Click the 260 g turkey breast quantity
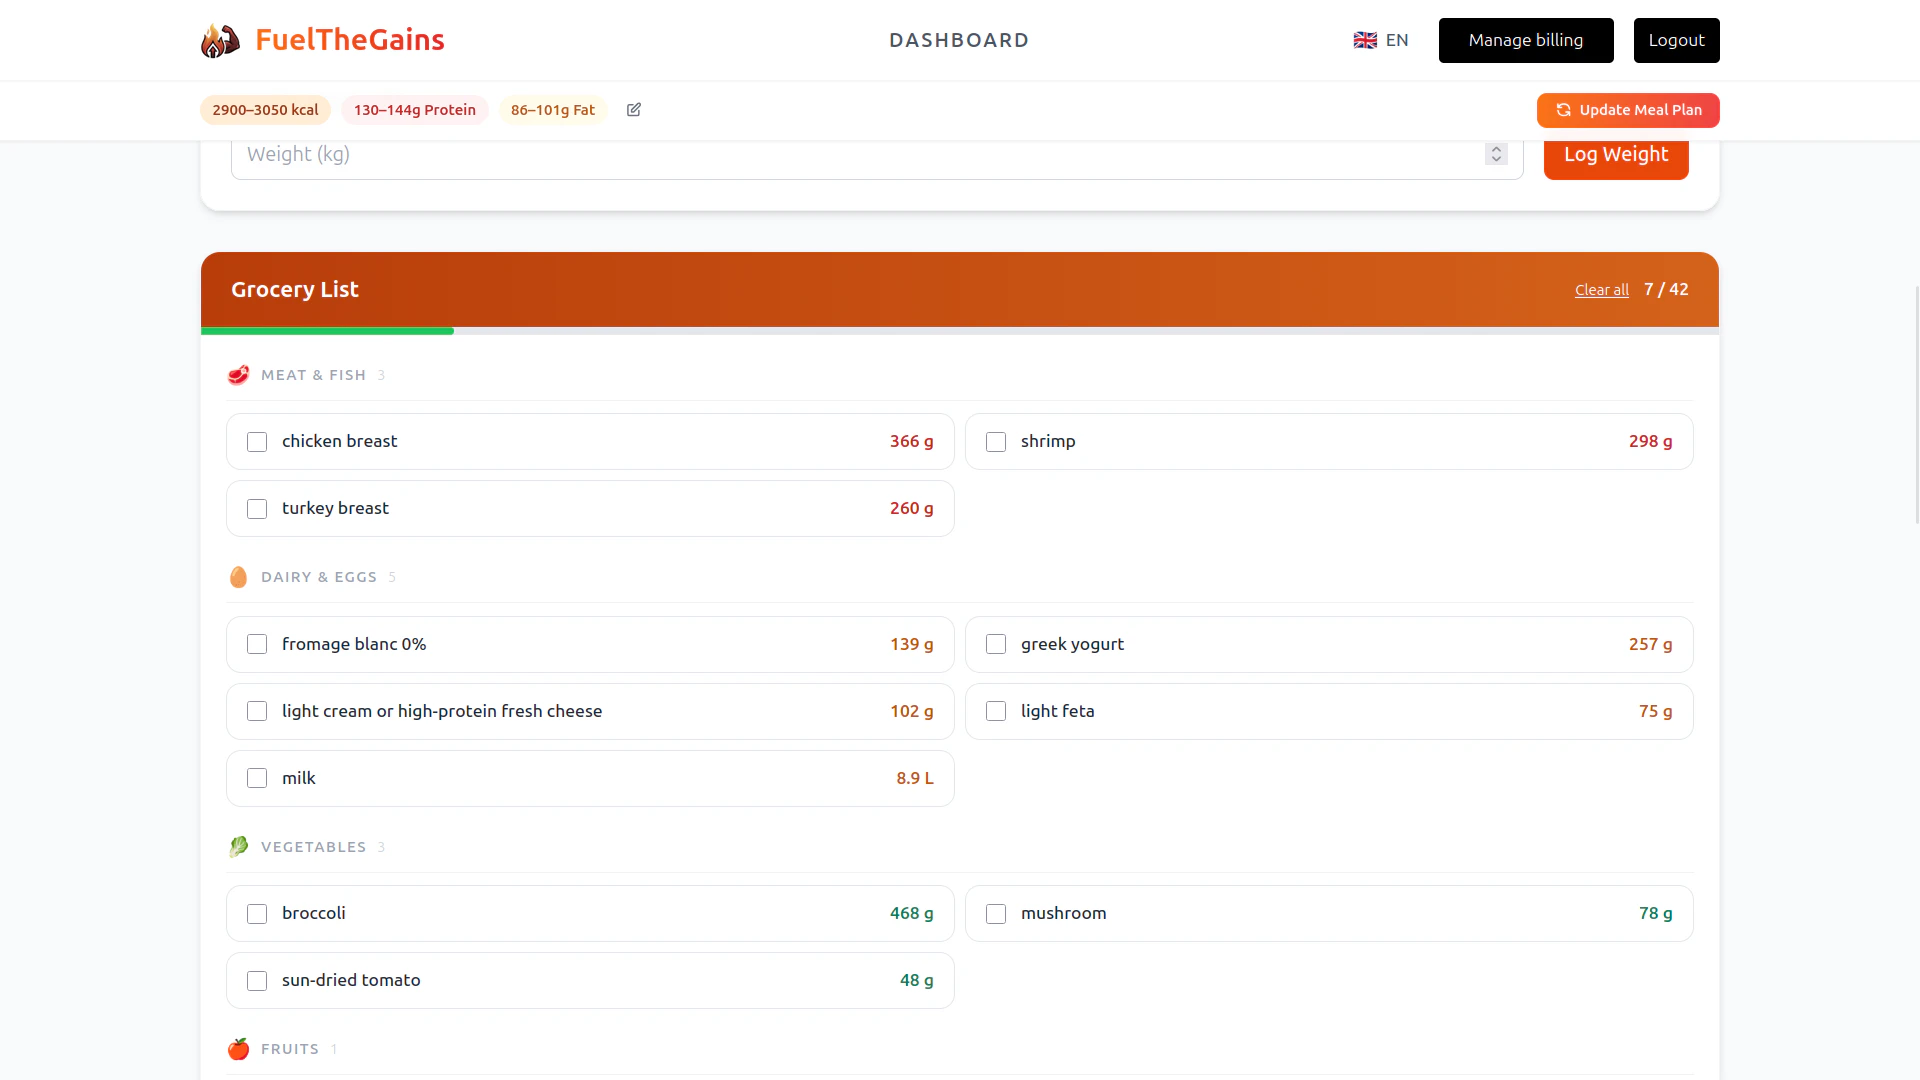 click(911, 508)
